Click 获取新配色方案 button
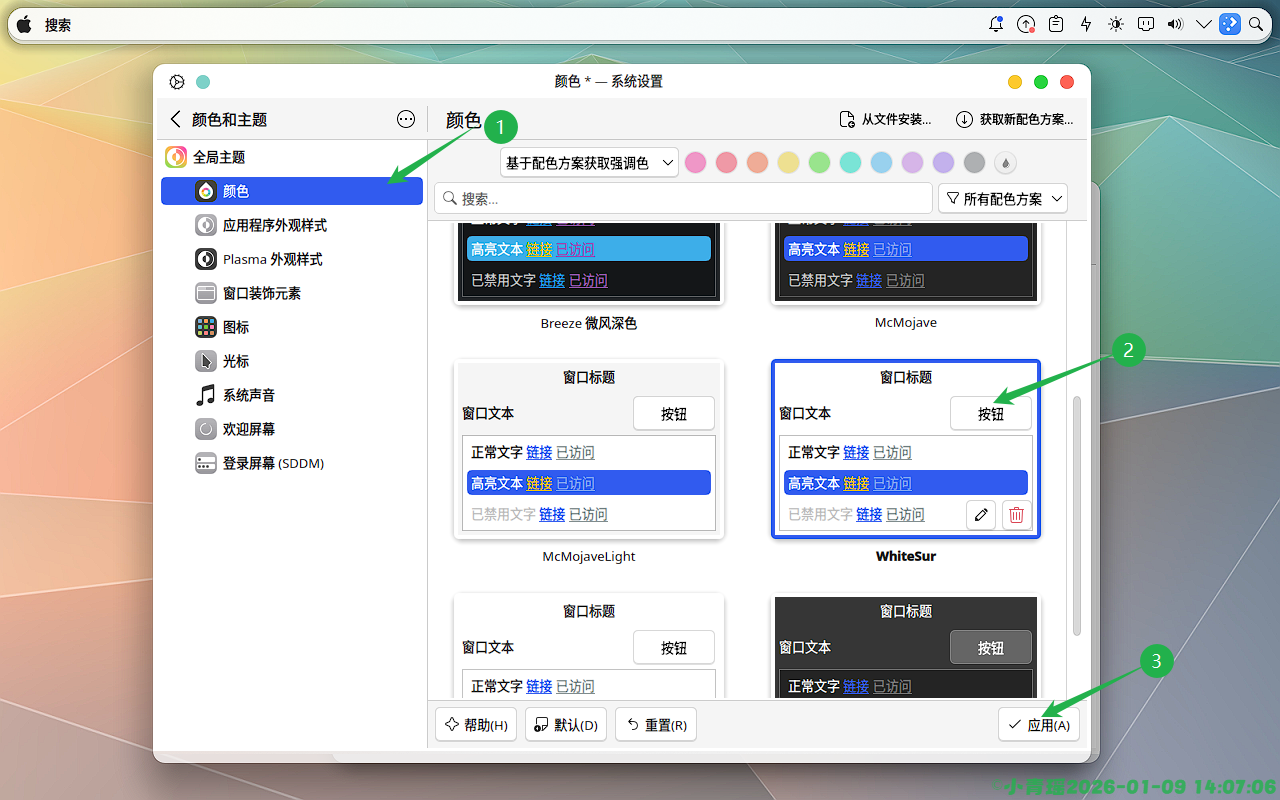The image size is (1280, 800). (1014, 119)
